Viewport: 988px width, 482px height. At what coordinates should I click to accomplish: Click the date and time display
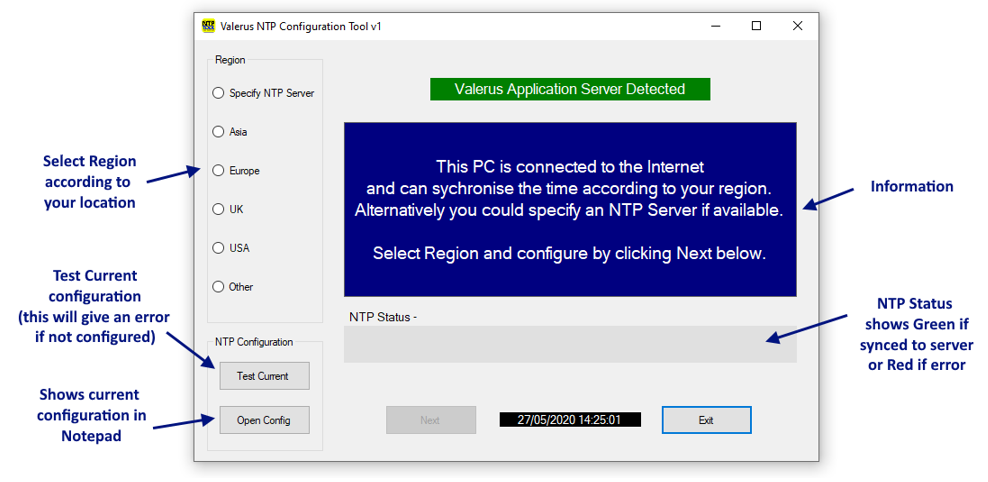(570, 420)
